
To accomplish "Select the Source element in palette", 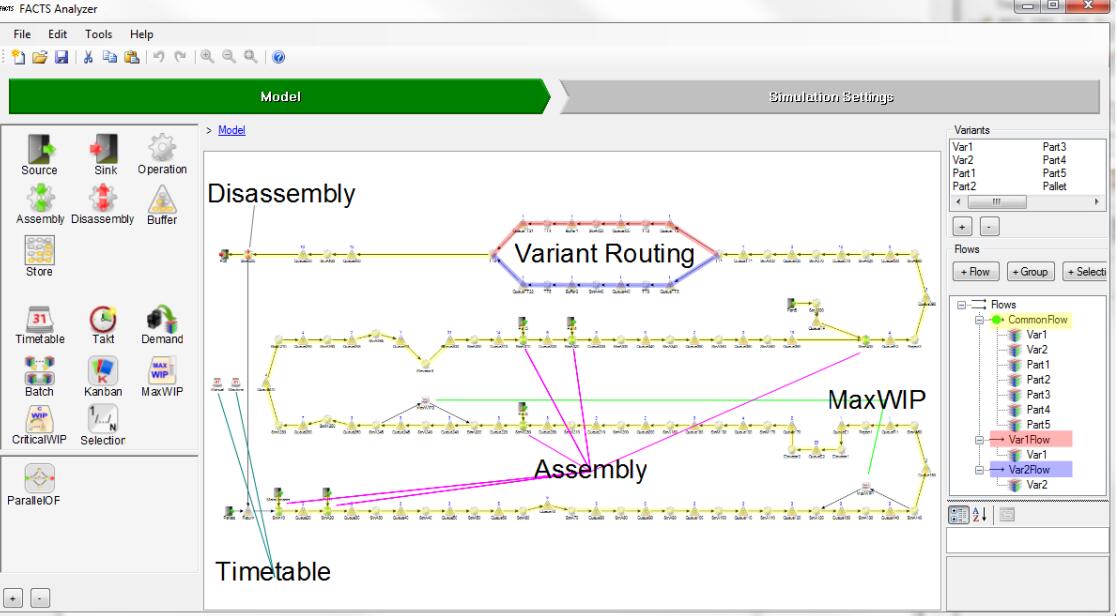I will pos(39,155).
